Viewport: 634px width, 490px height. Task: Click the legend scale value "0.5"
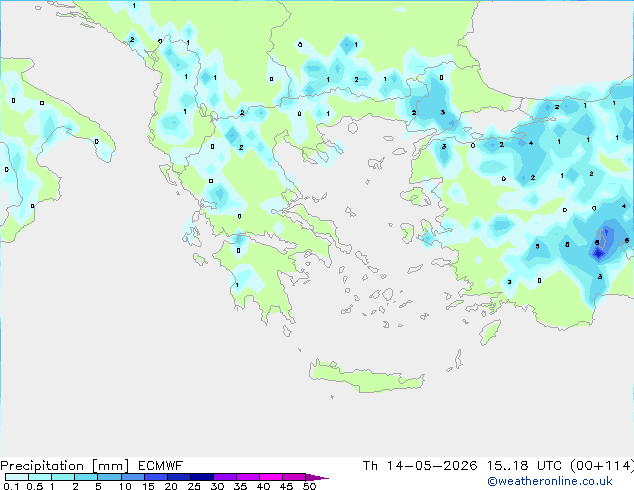(x=35, y=486)
